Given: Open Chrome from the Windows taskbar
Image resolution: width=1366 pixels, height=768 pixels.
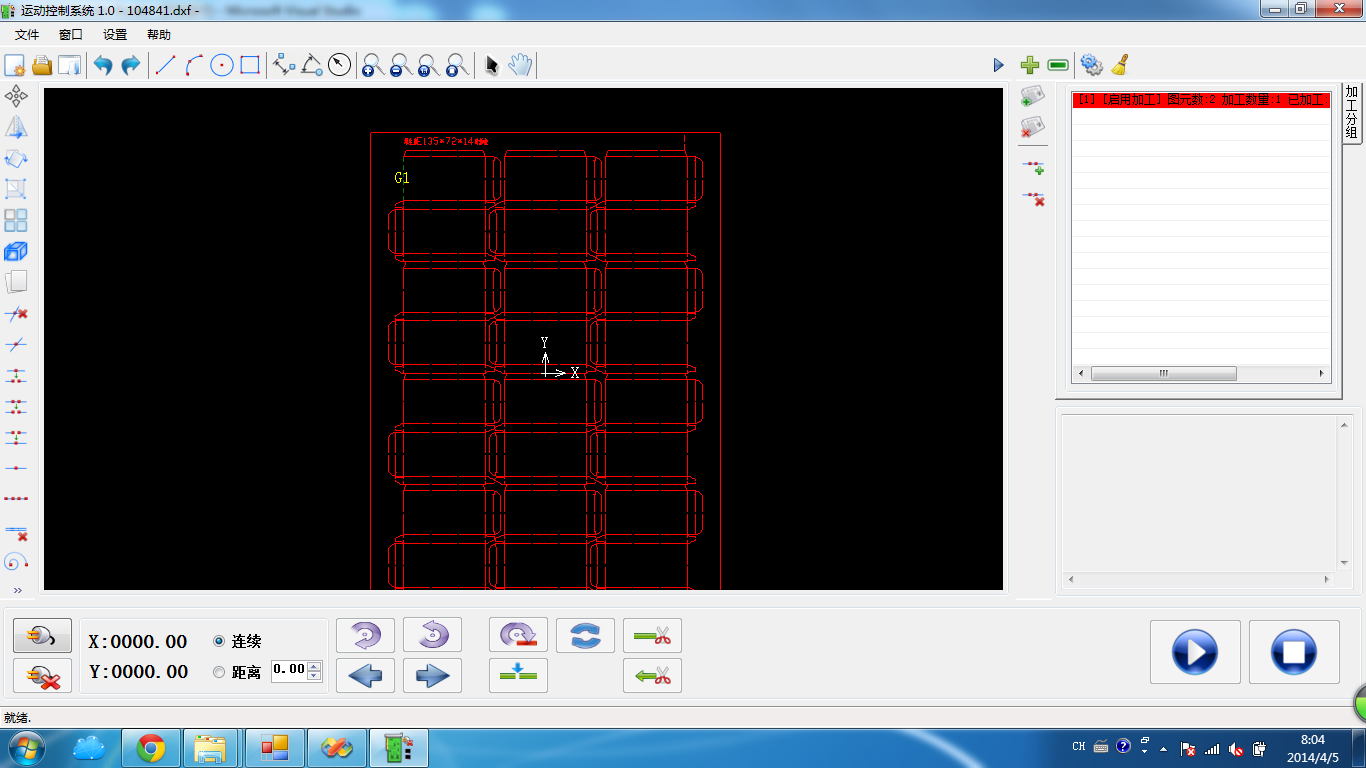Looking at the screenshot, I should pos(151,747).
